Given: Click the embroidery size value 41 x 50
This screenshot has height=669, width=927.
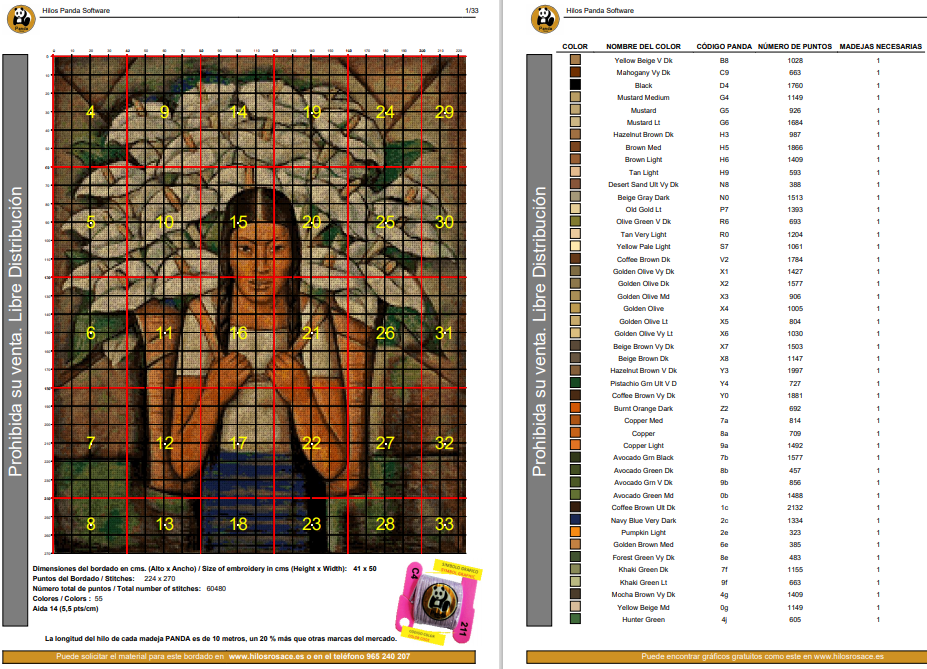Looking at the screenshot, I should coord(365,569).
